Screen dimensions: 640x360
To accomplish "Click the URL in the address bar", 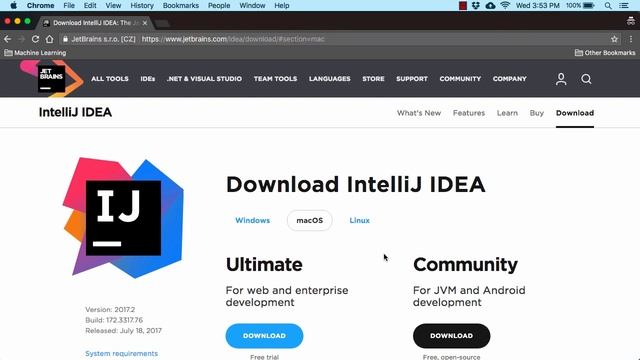I will pyautogui.click(x=233, y=39).
